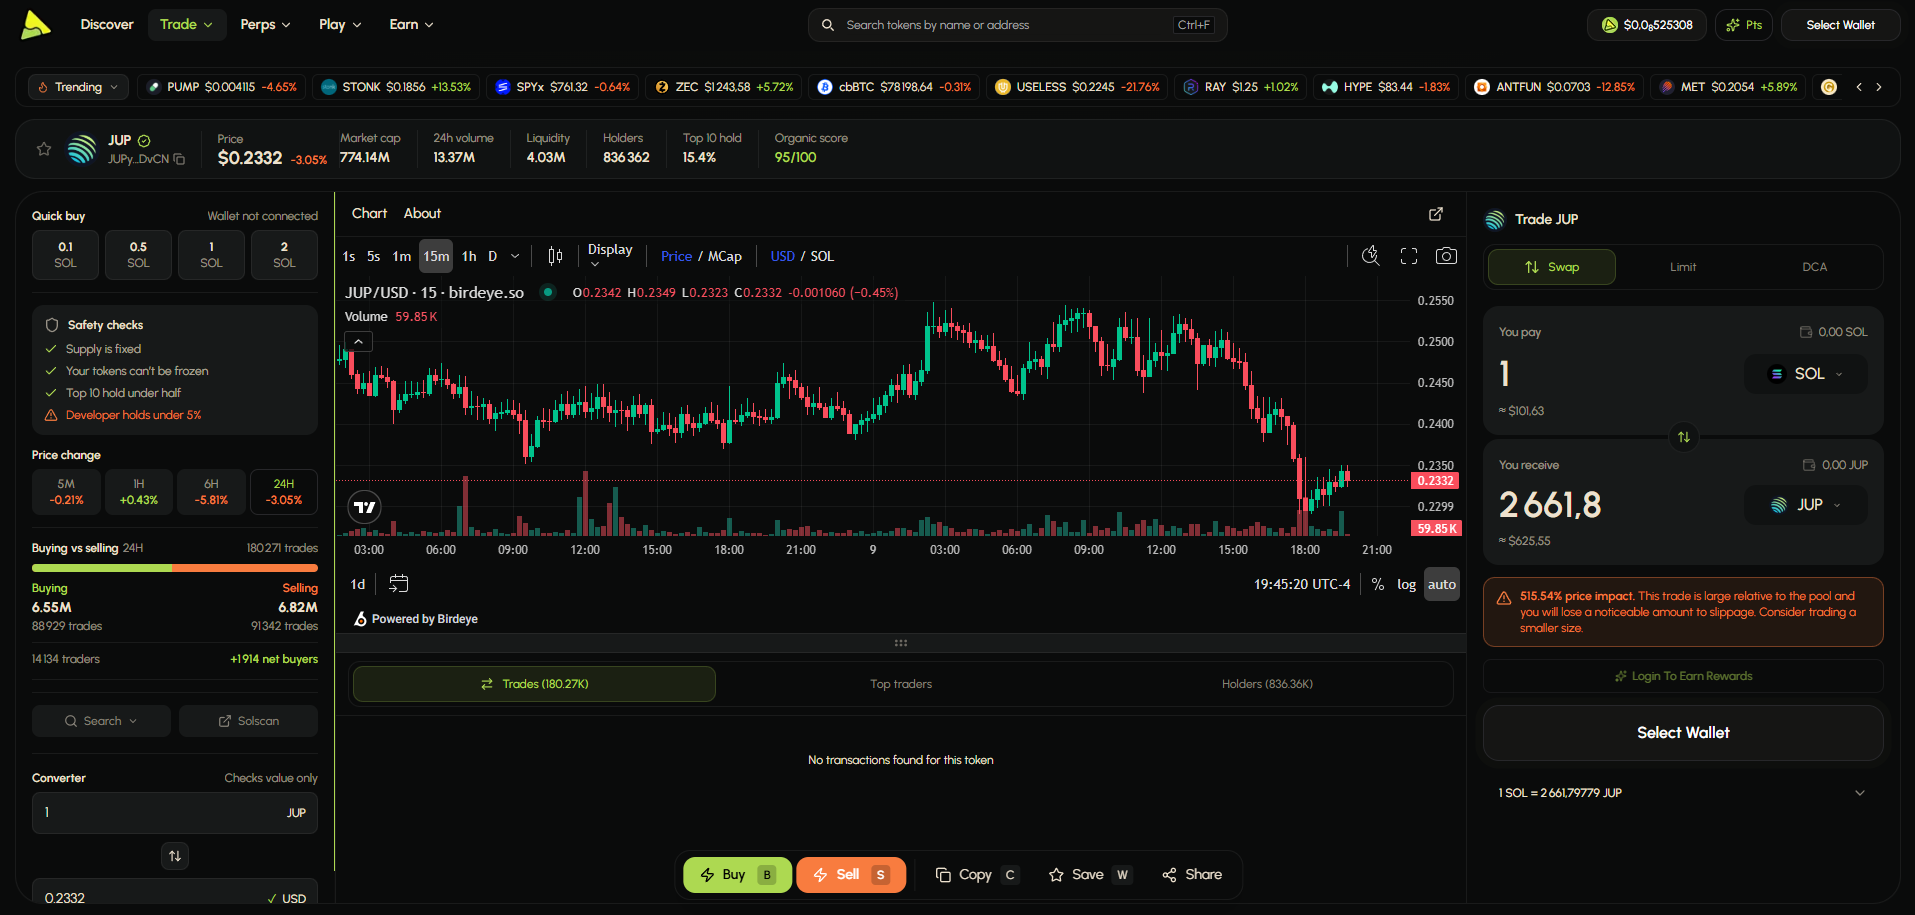Image resolution: width=1915 pixels, height=915 pixels.
Task: Click Share button in bottom bar
Action: pyautogui.click(x=1192, y=875)
